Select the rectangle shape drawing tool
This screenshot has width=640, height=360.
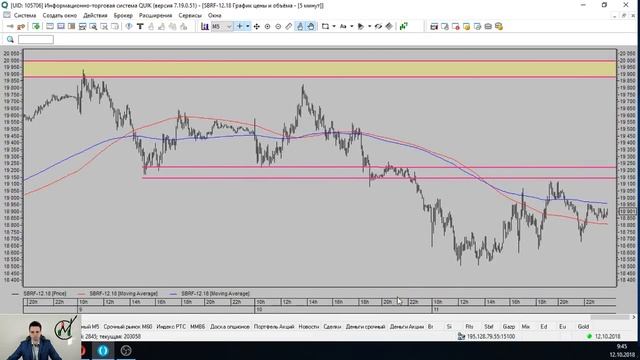(x=325, y=27)
